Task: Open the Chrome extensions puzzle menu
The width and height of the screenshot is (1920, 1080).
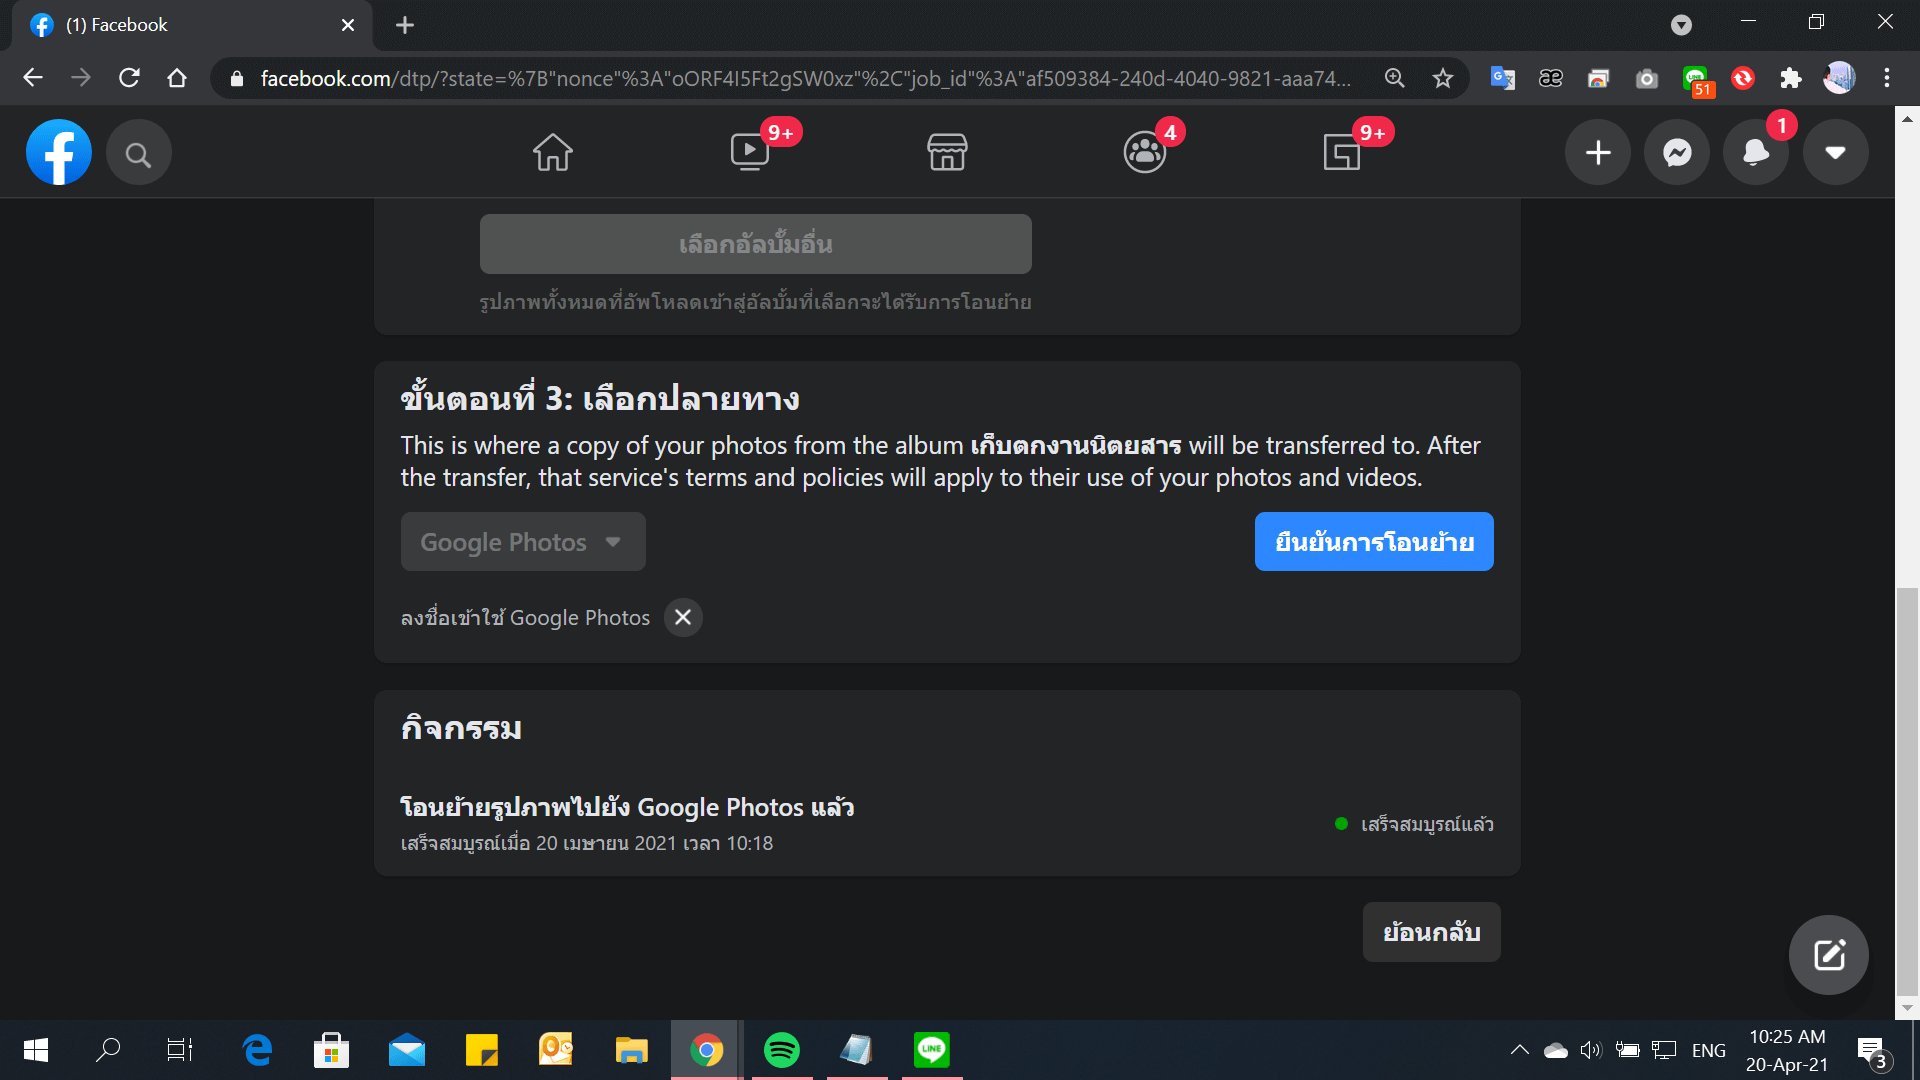Action: pyautogui.click(x=1790, y=78)
